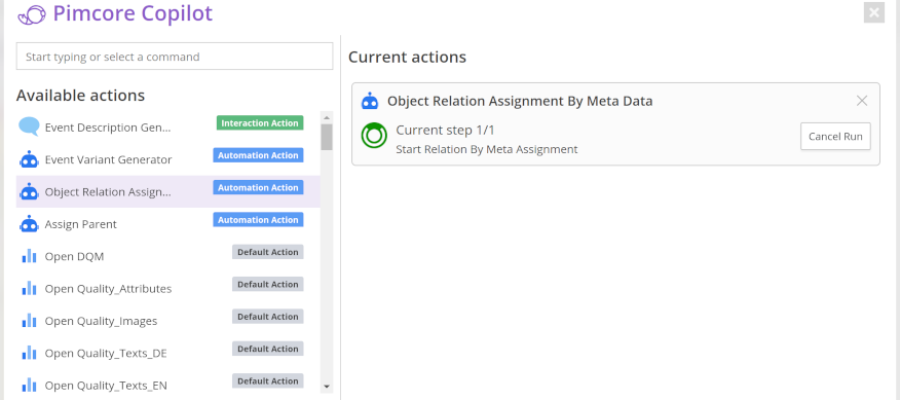Click the Open Quality_Images chart icon

[29, 320]
